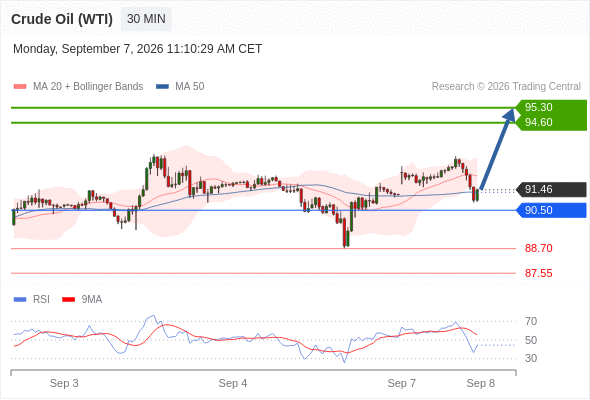Click the Crude Oil (WTI) title
Screen dimensions: 590x400
pyautogui.click(x=62, y=19)
